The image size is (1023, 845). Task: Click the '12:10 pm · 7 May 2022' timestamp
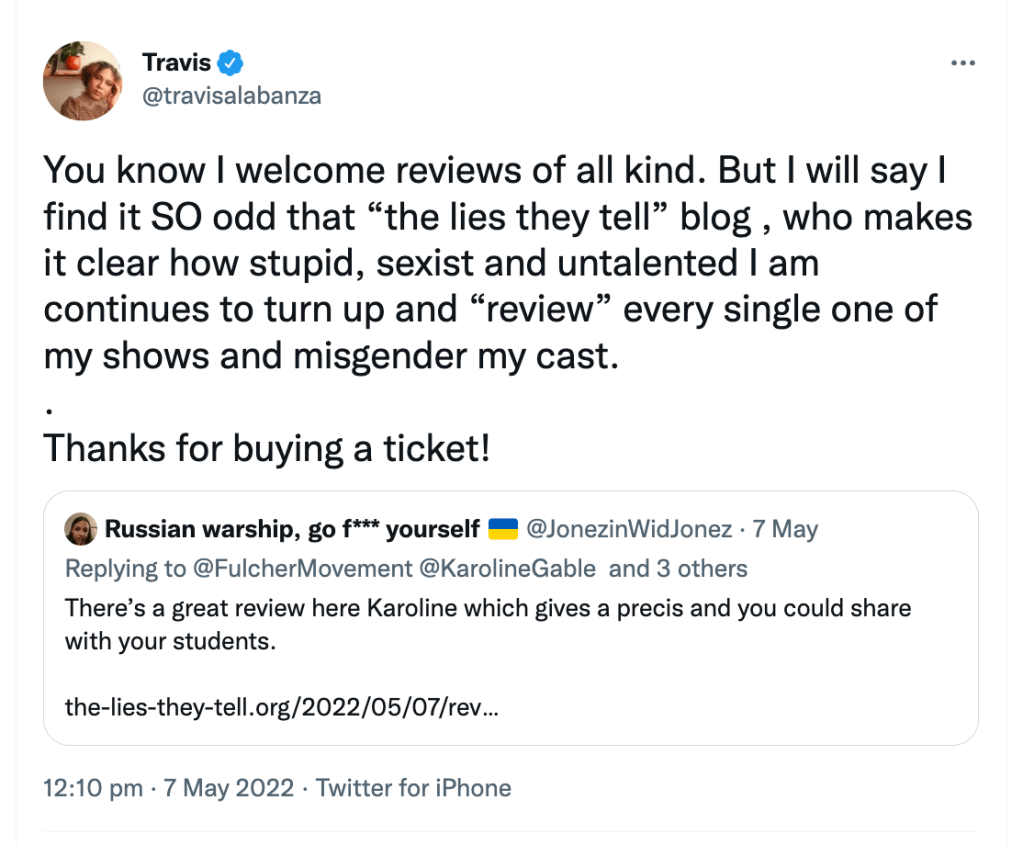point(168,788)
